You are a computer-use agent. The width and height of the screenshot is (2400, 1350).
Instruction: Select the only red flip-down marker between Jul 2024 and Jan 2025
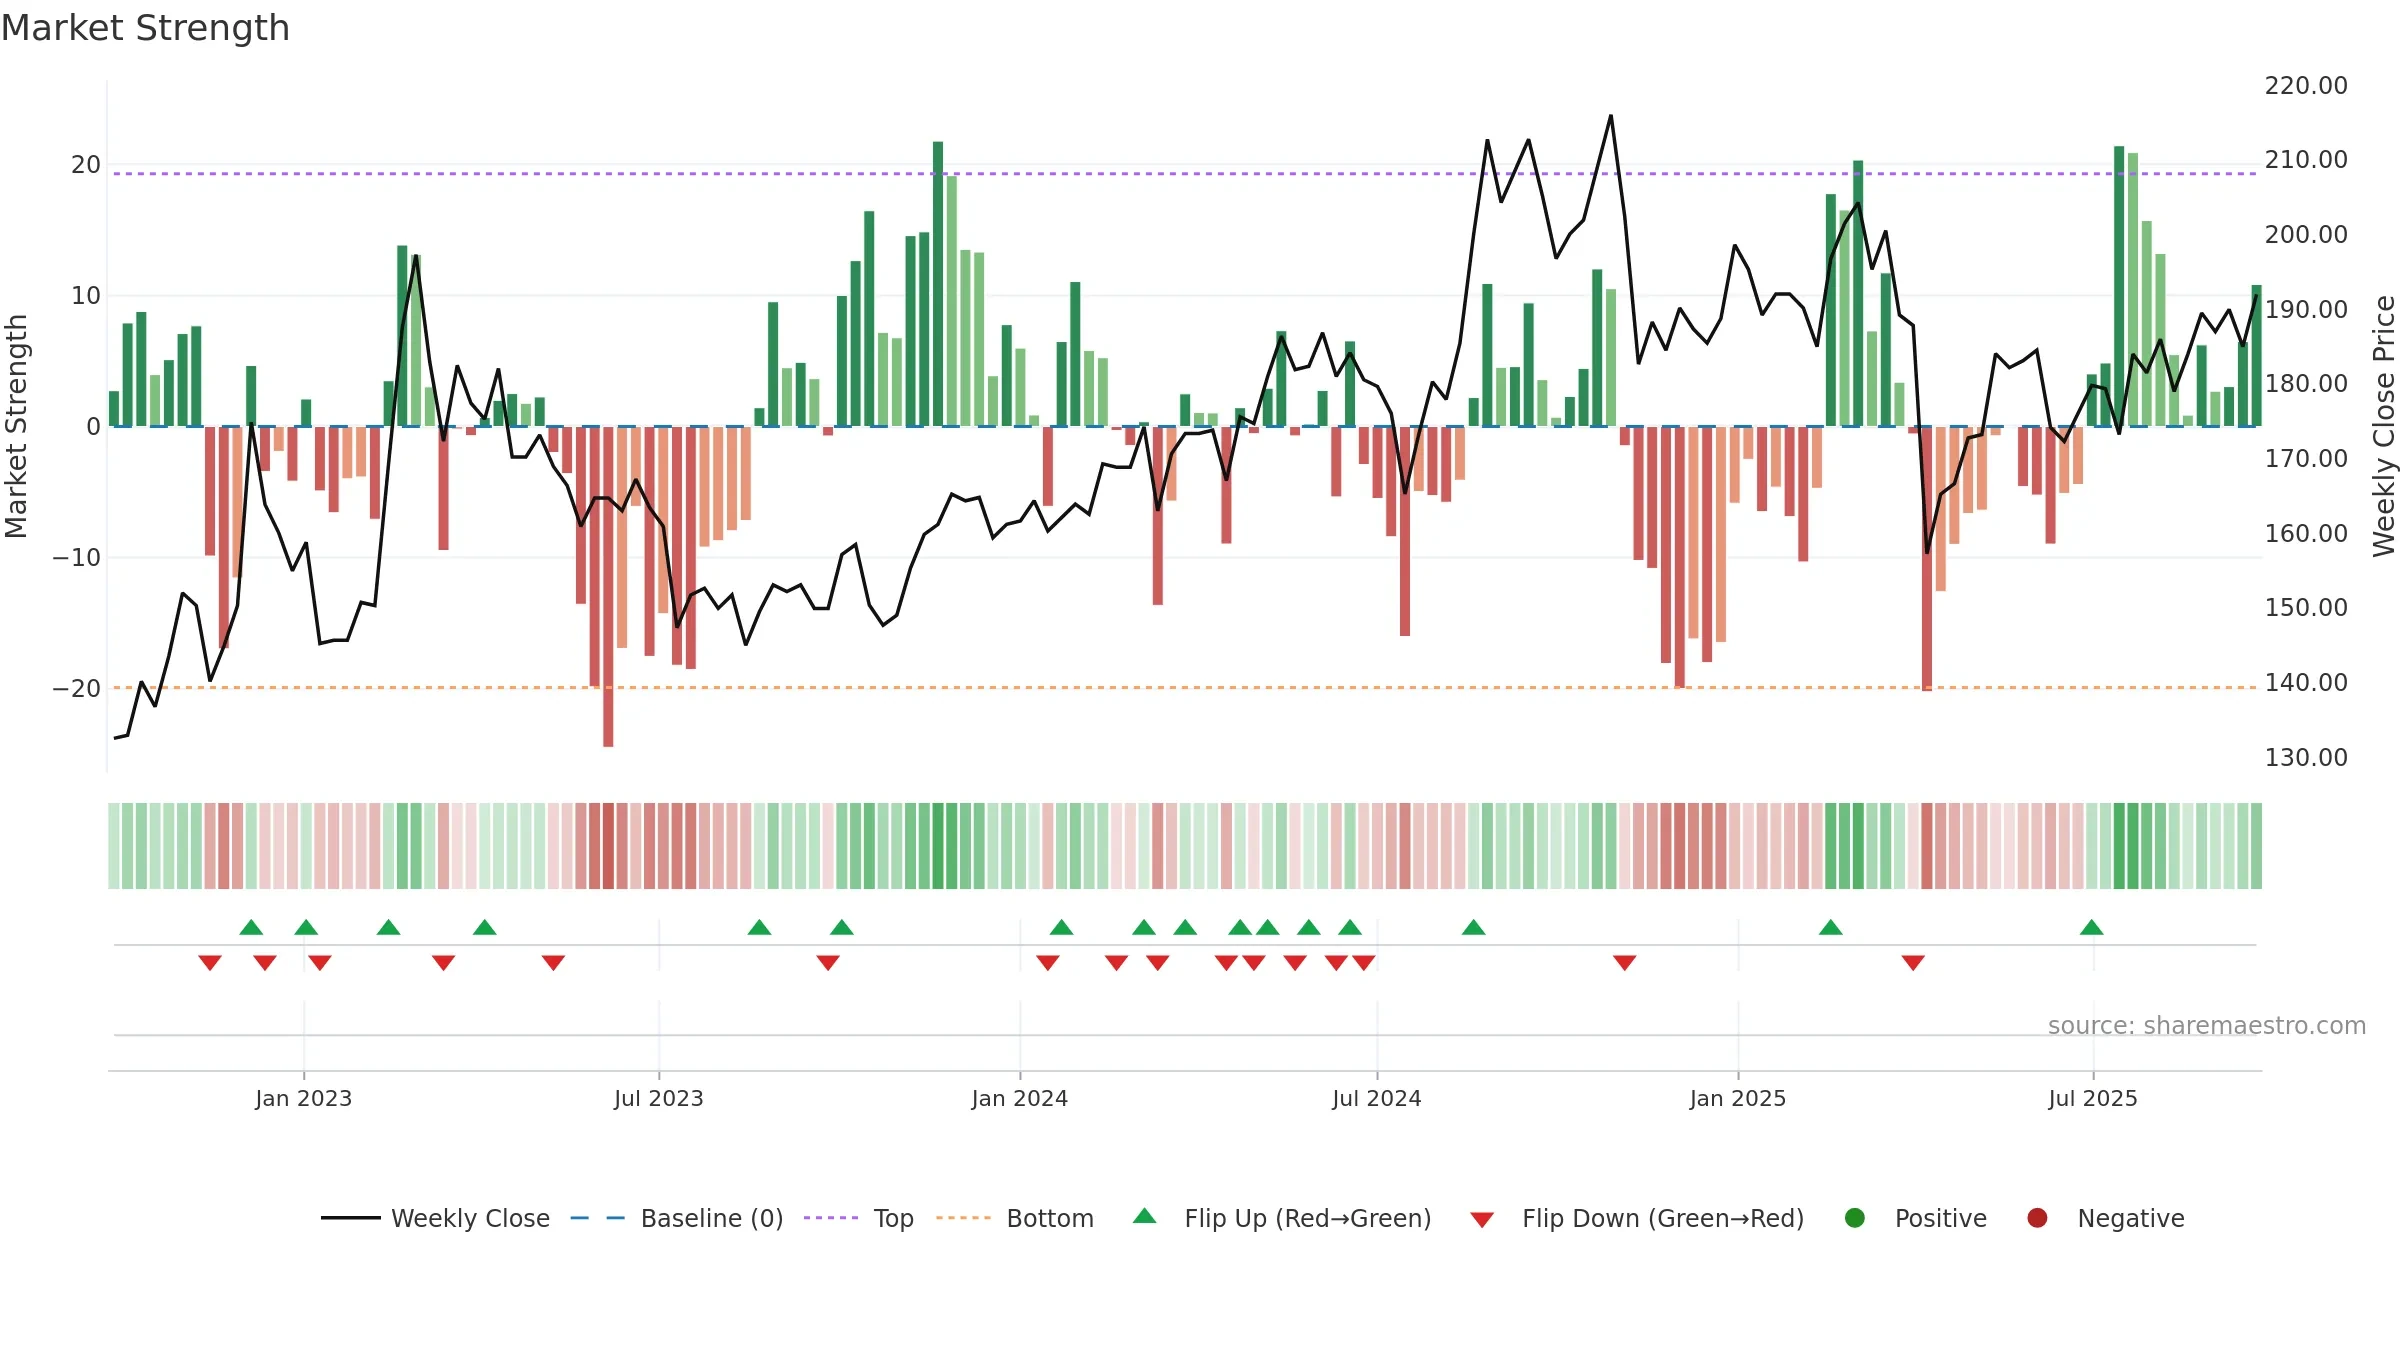coord(1625,963)
